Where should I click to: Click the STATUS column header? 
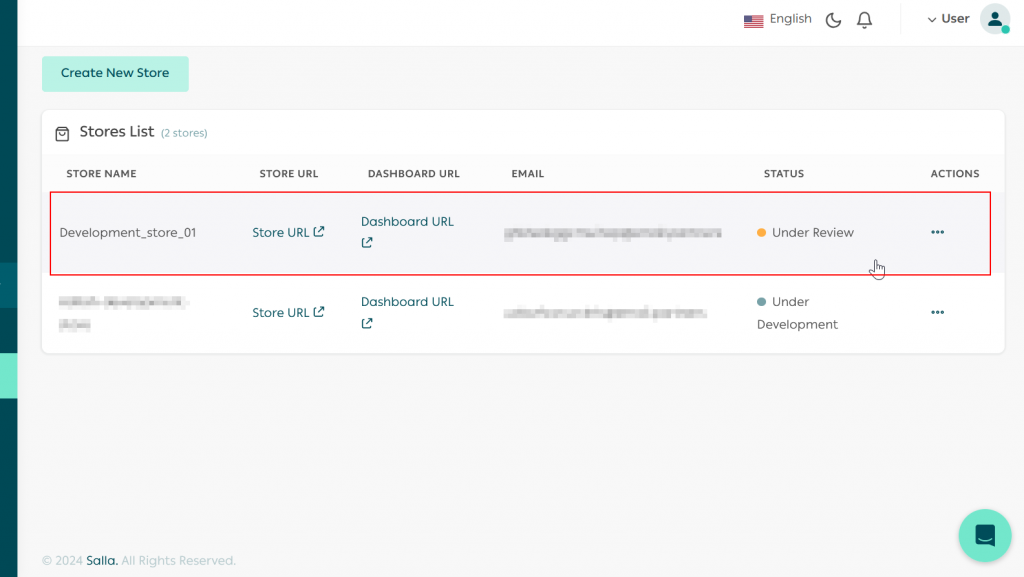[x=784, y=174]
